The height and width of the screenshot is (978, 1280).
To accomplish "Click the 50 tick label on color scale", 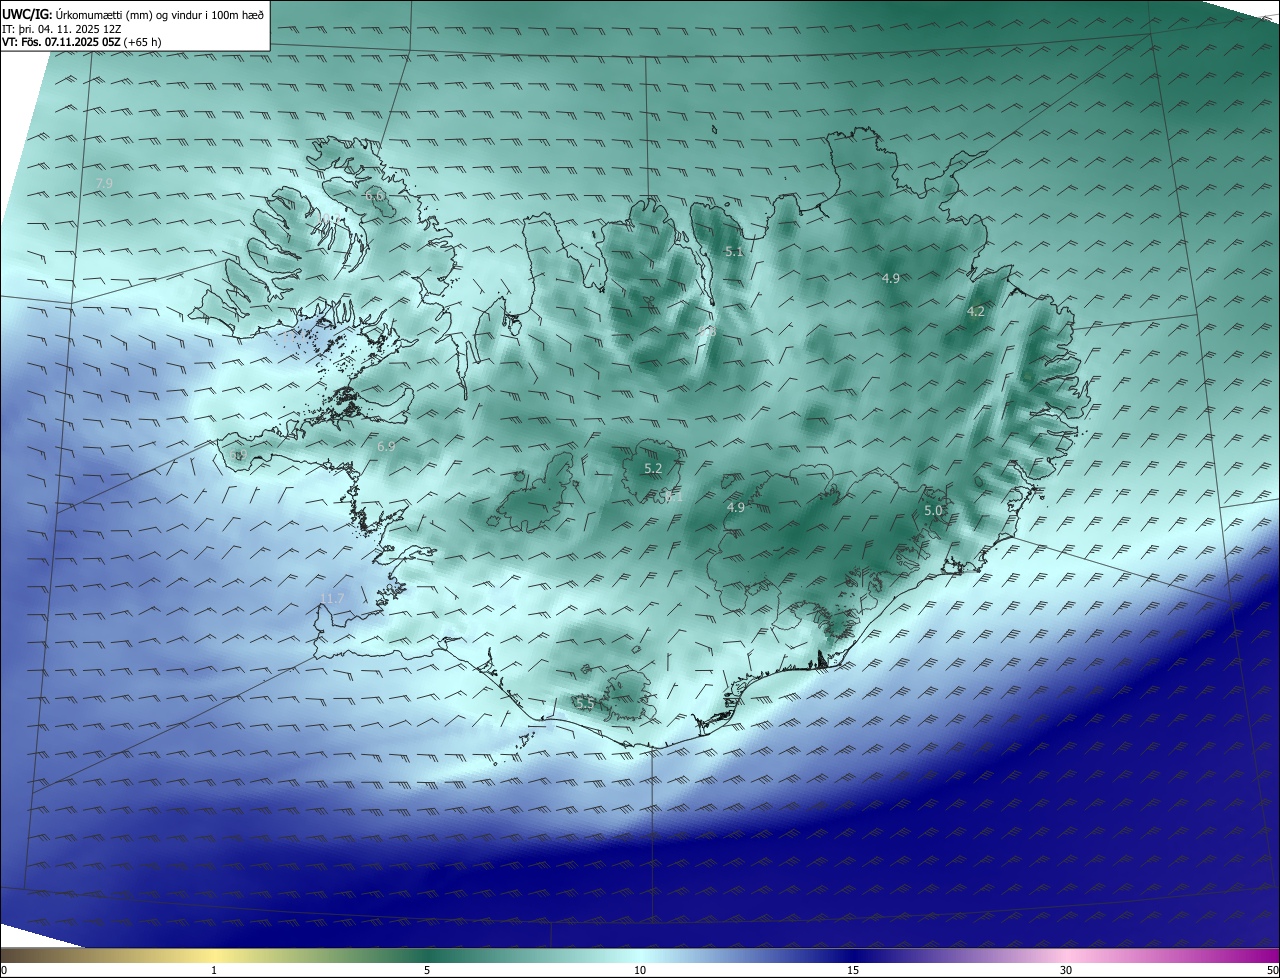I will click(1272, 970).
